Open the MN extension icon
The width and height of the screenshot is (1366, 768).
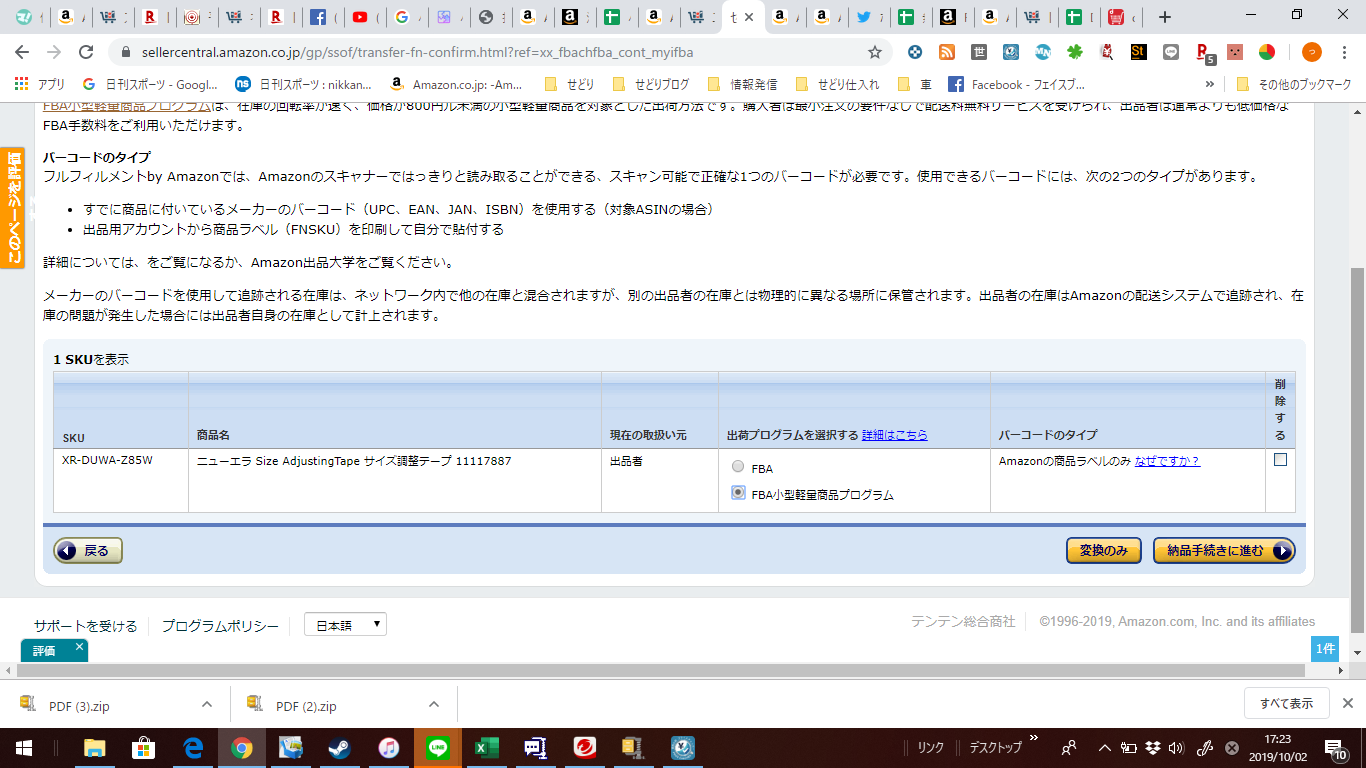(1042, 52)
